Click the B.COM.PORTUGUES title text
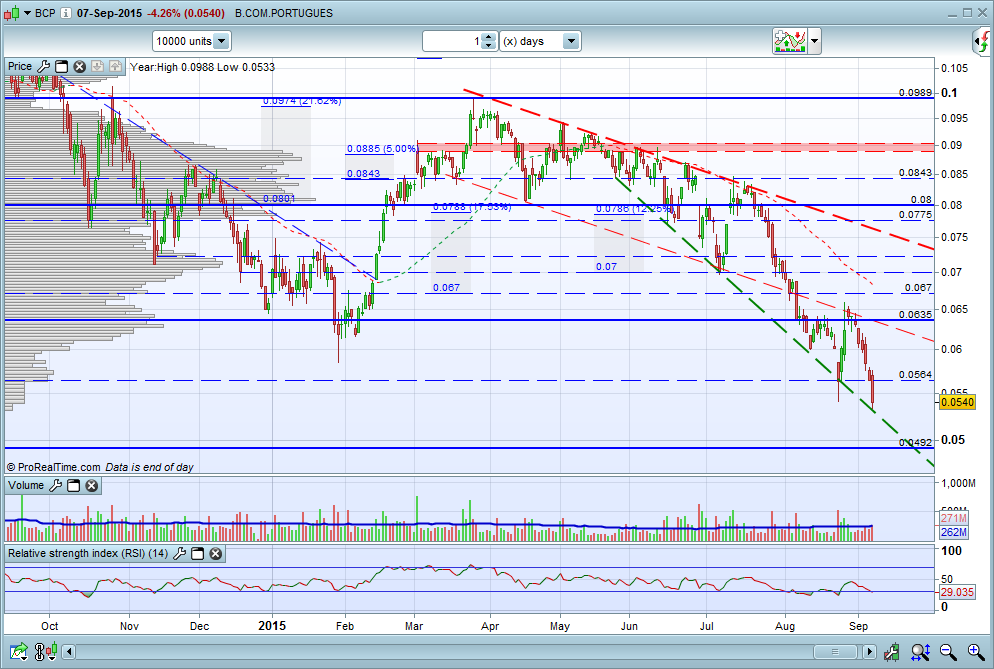 [283, 13]
